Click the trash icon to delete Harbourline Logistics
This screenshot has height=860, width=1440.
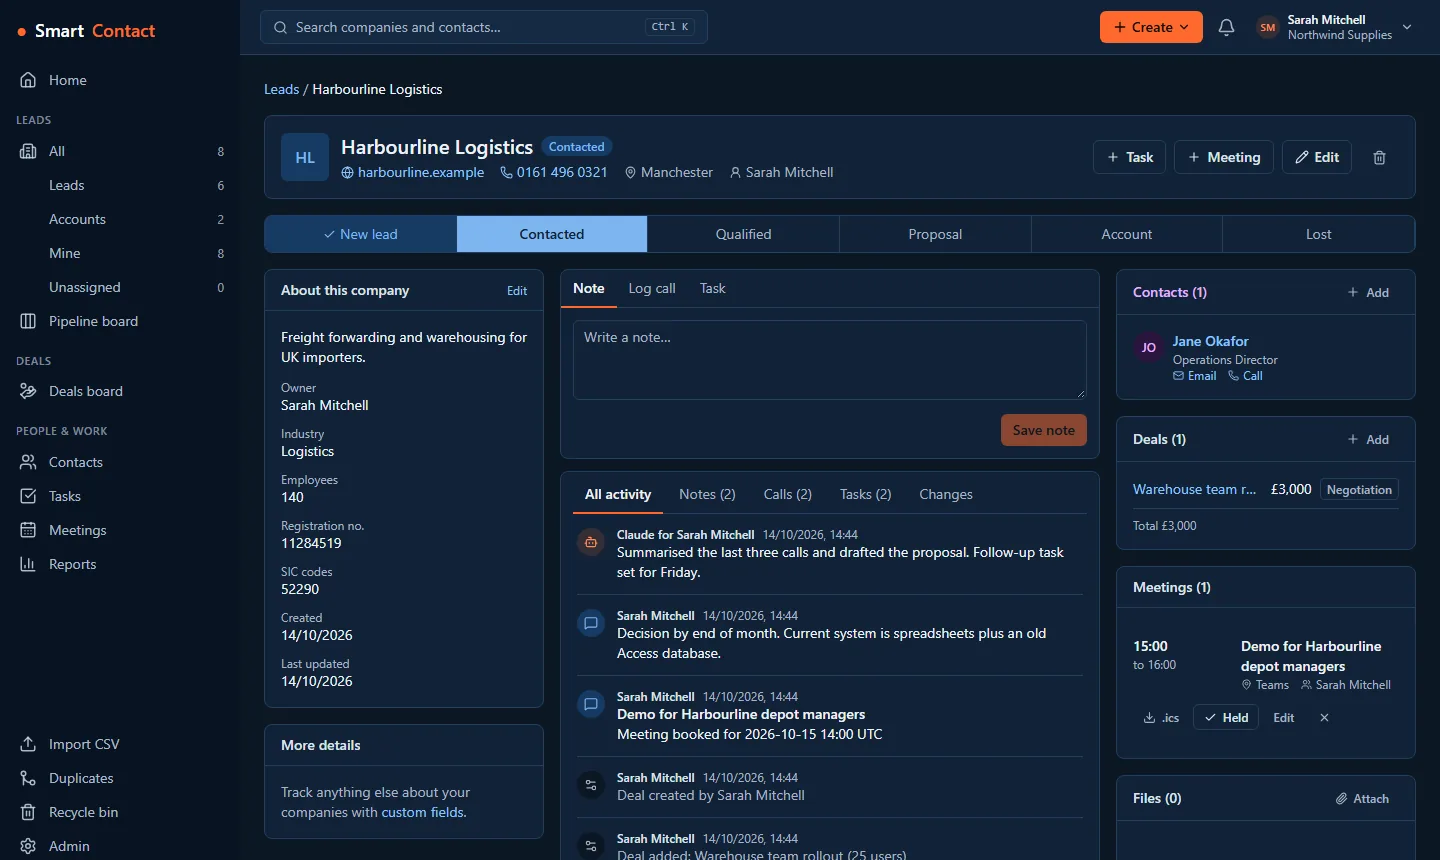click(1379, 157)
